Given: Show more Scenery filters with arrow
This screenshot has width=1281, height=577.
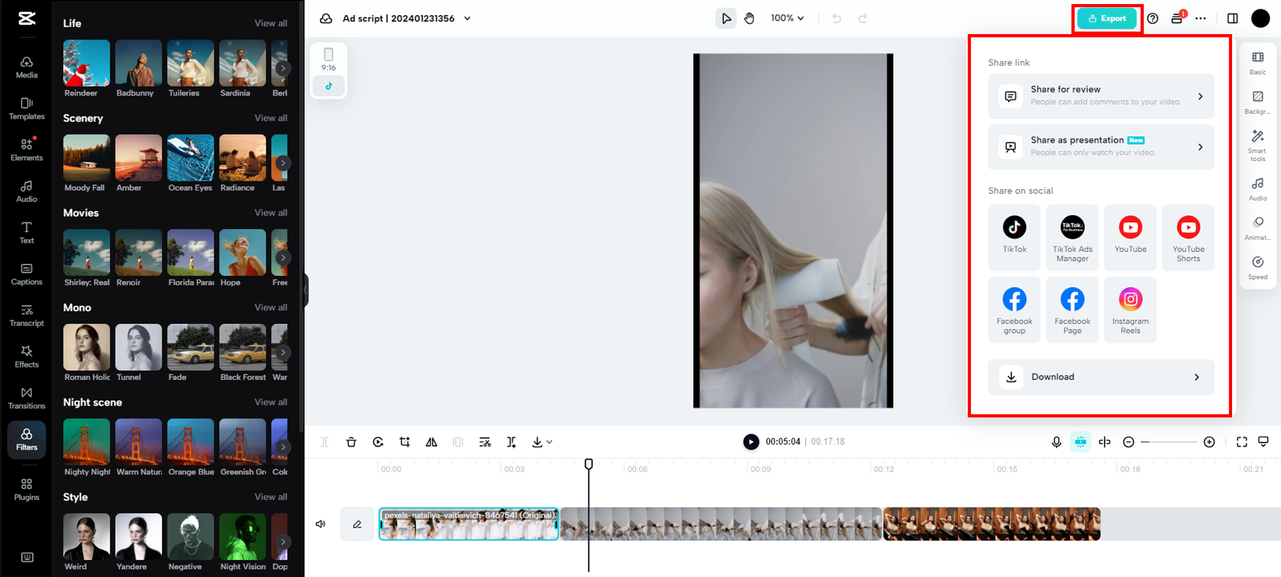Looking at the screenshot, I should 283,163.
